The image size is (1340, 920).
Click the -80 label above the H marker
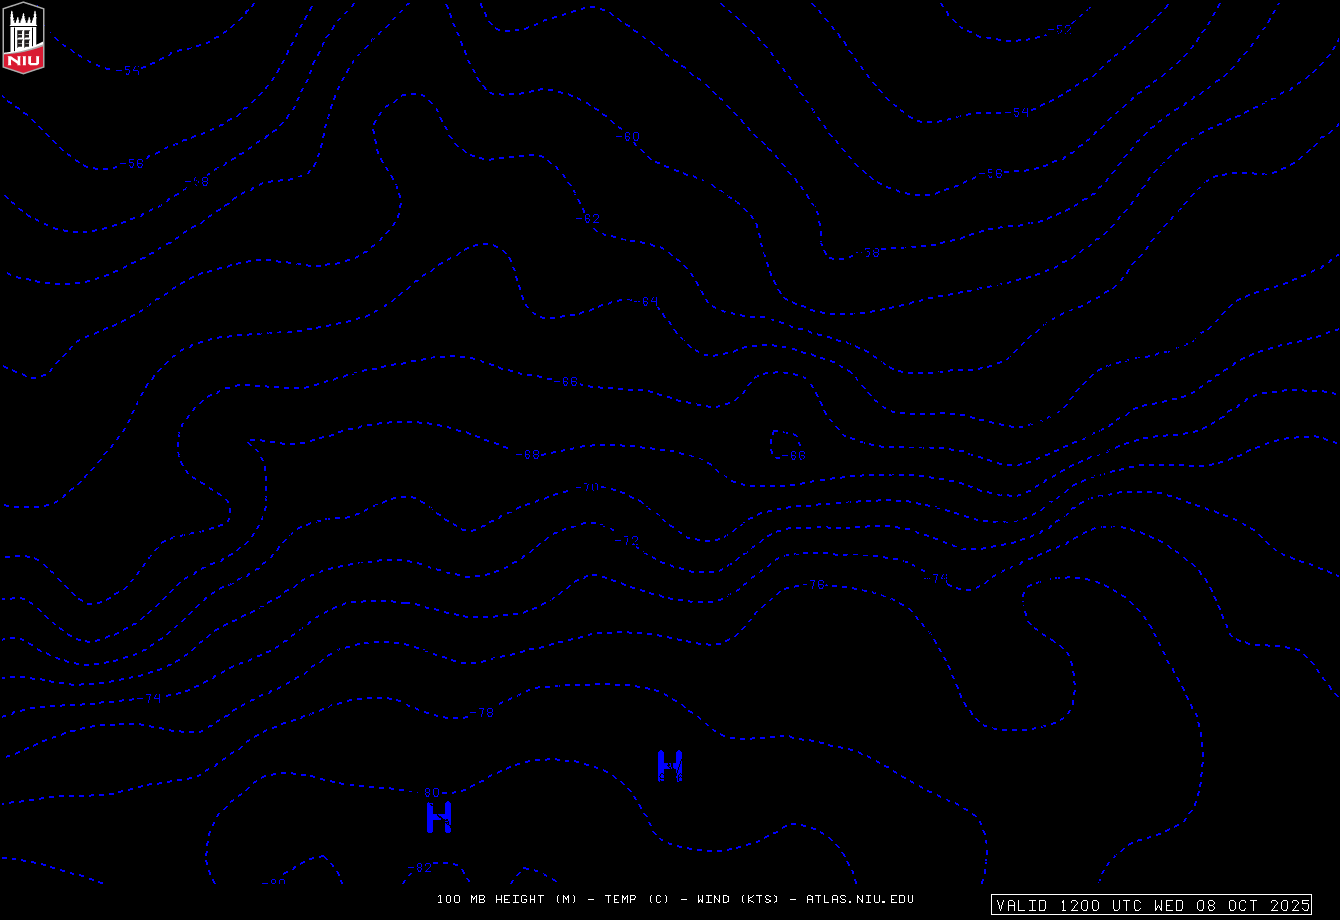[429, 793]
